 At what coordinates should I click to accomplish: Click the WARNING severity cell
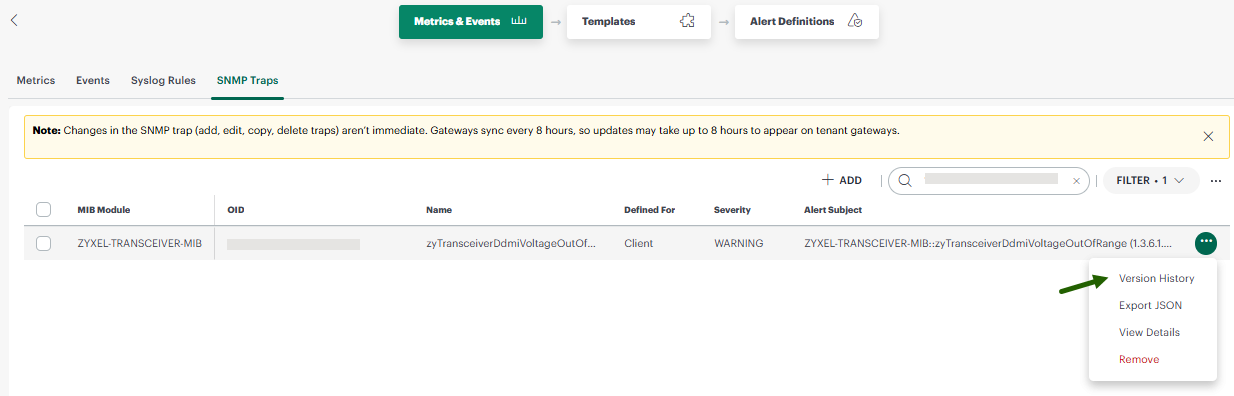(739, 243)
